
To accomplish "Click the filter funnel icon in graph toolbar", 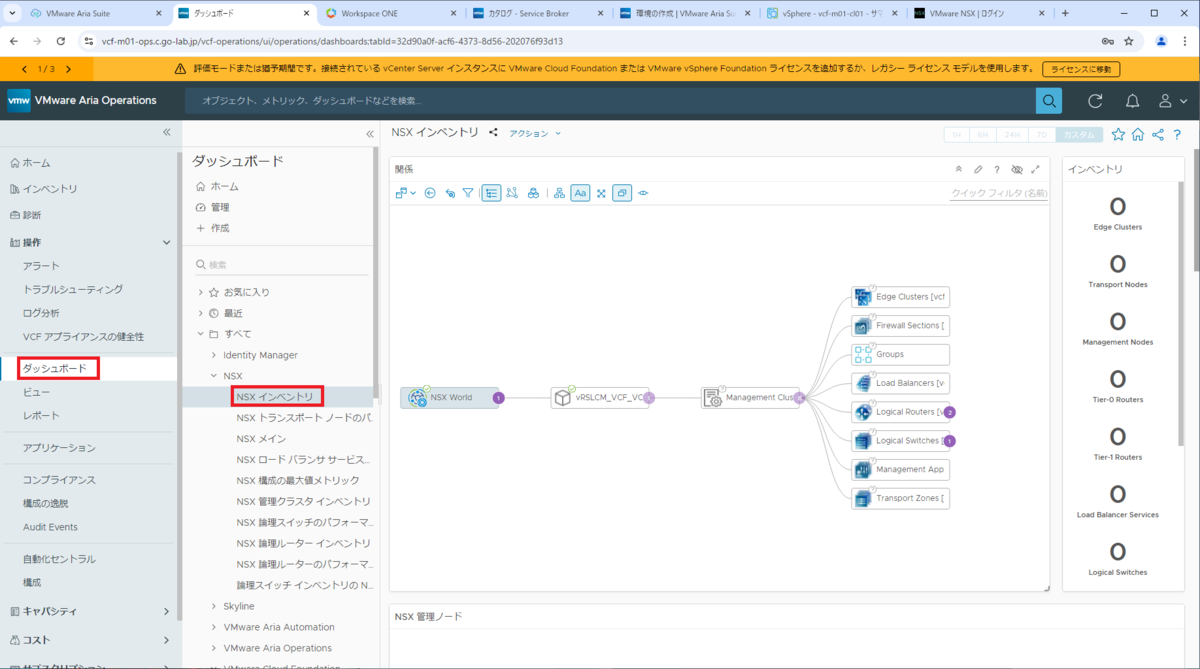I will point(468,193).
